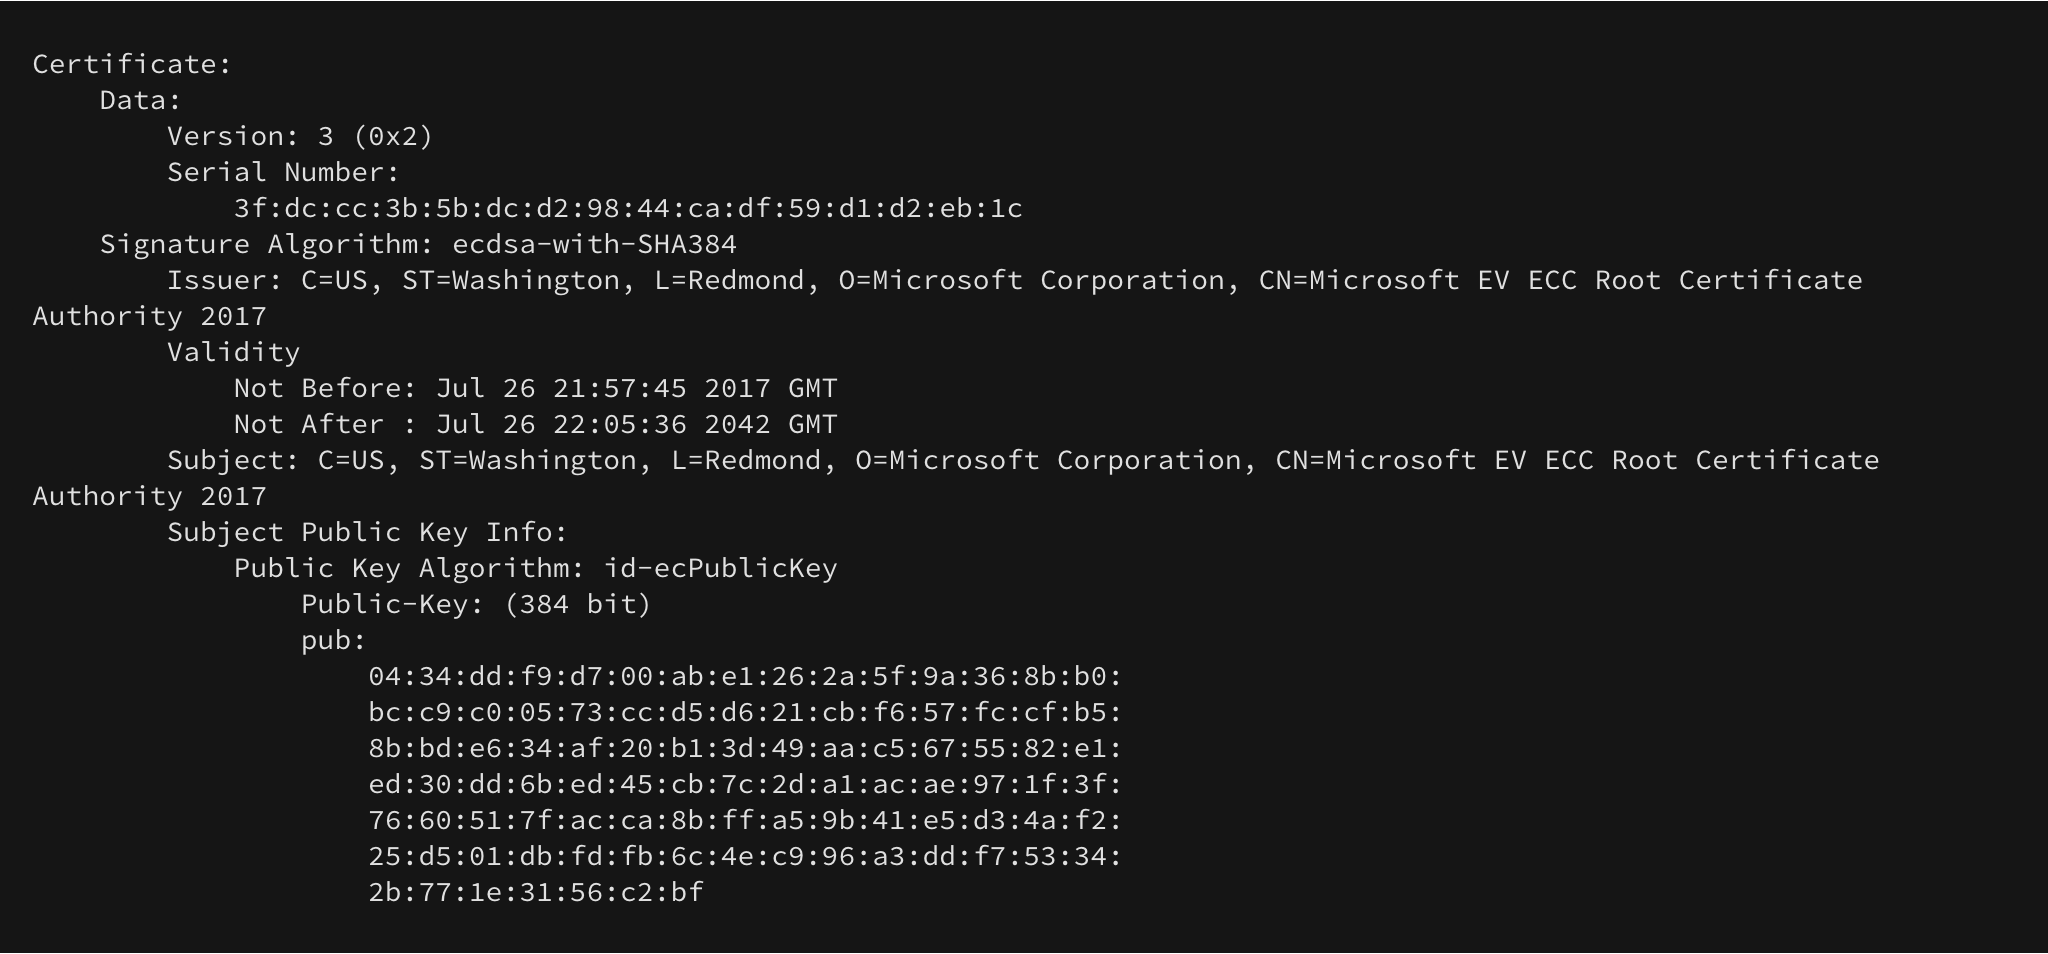Click the serial number hex value 3f:dc:cc
The image size is (2048, 954).
(628, 208)
